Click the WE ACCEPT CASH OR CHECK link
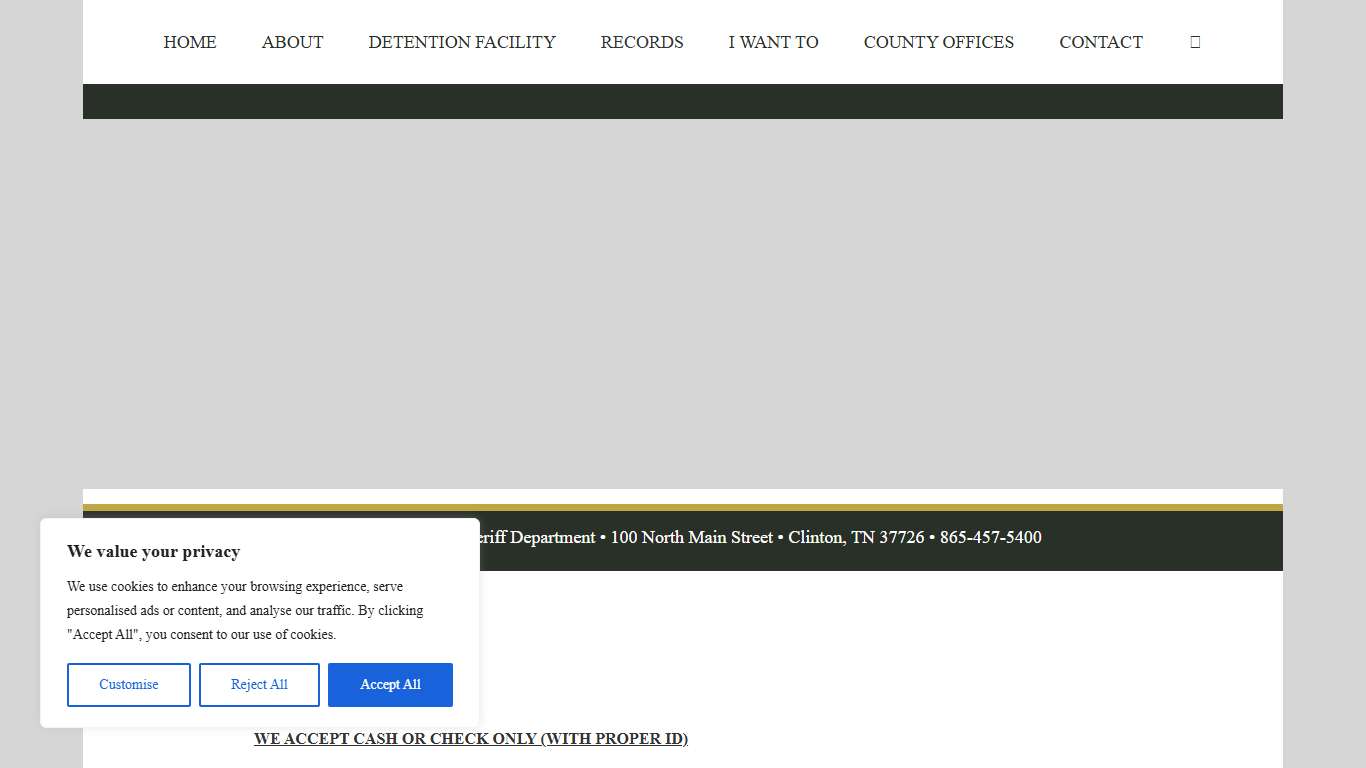Image resolution: width=1366 pixels, height=768 pixels. (470, 738)
